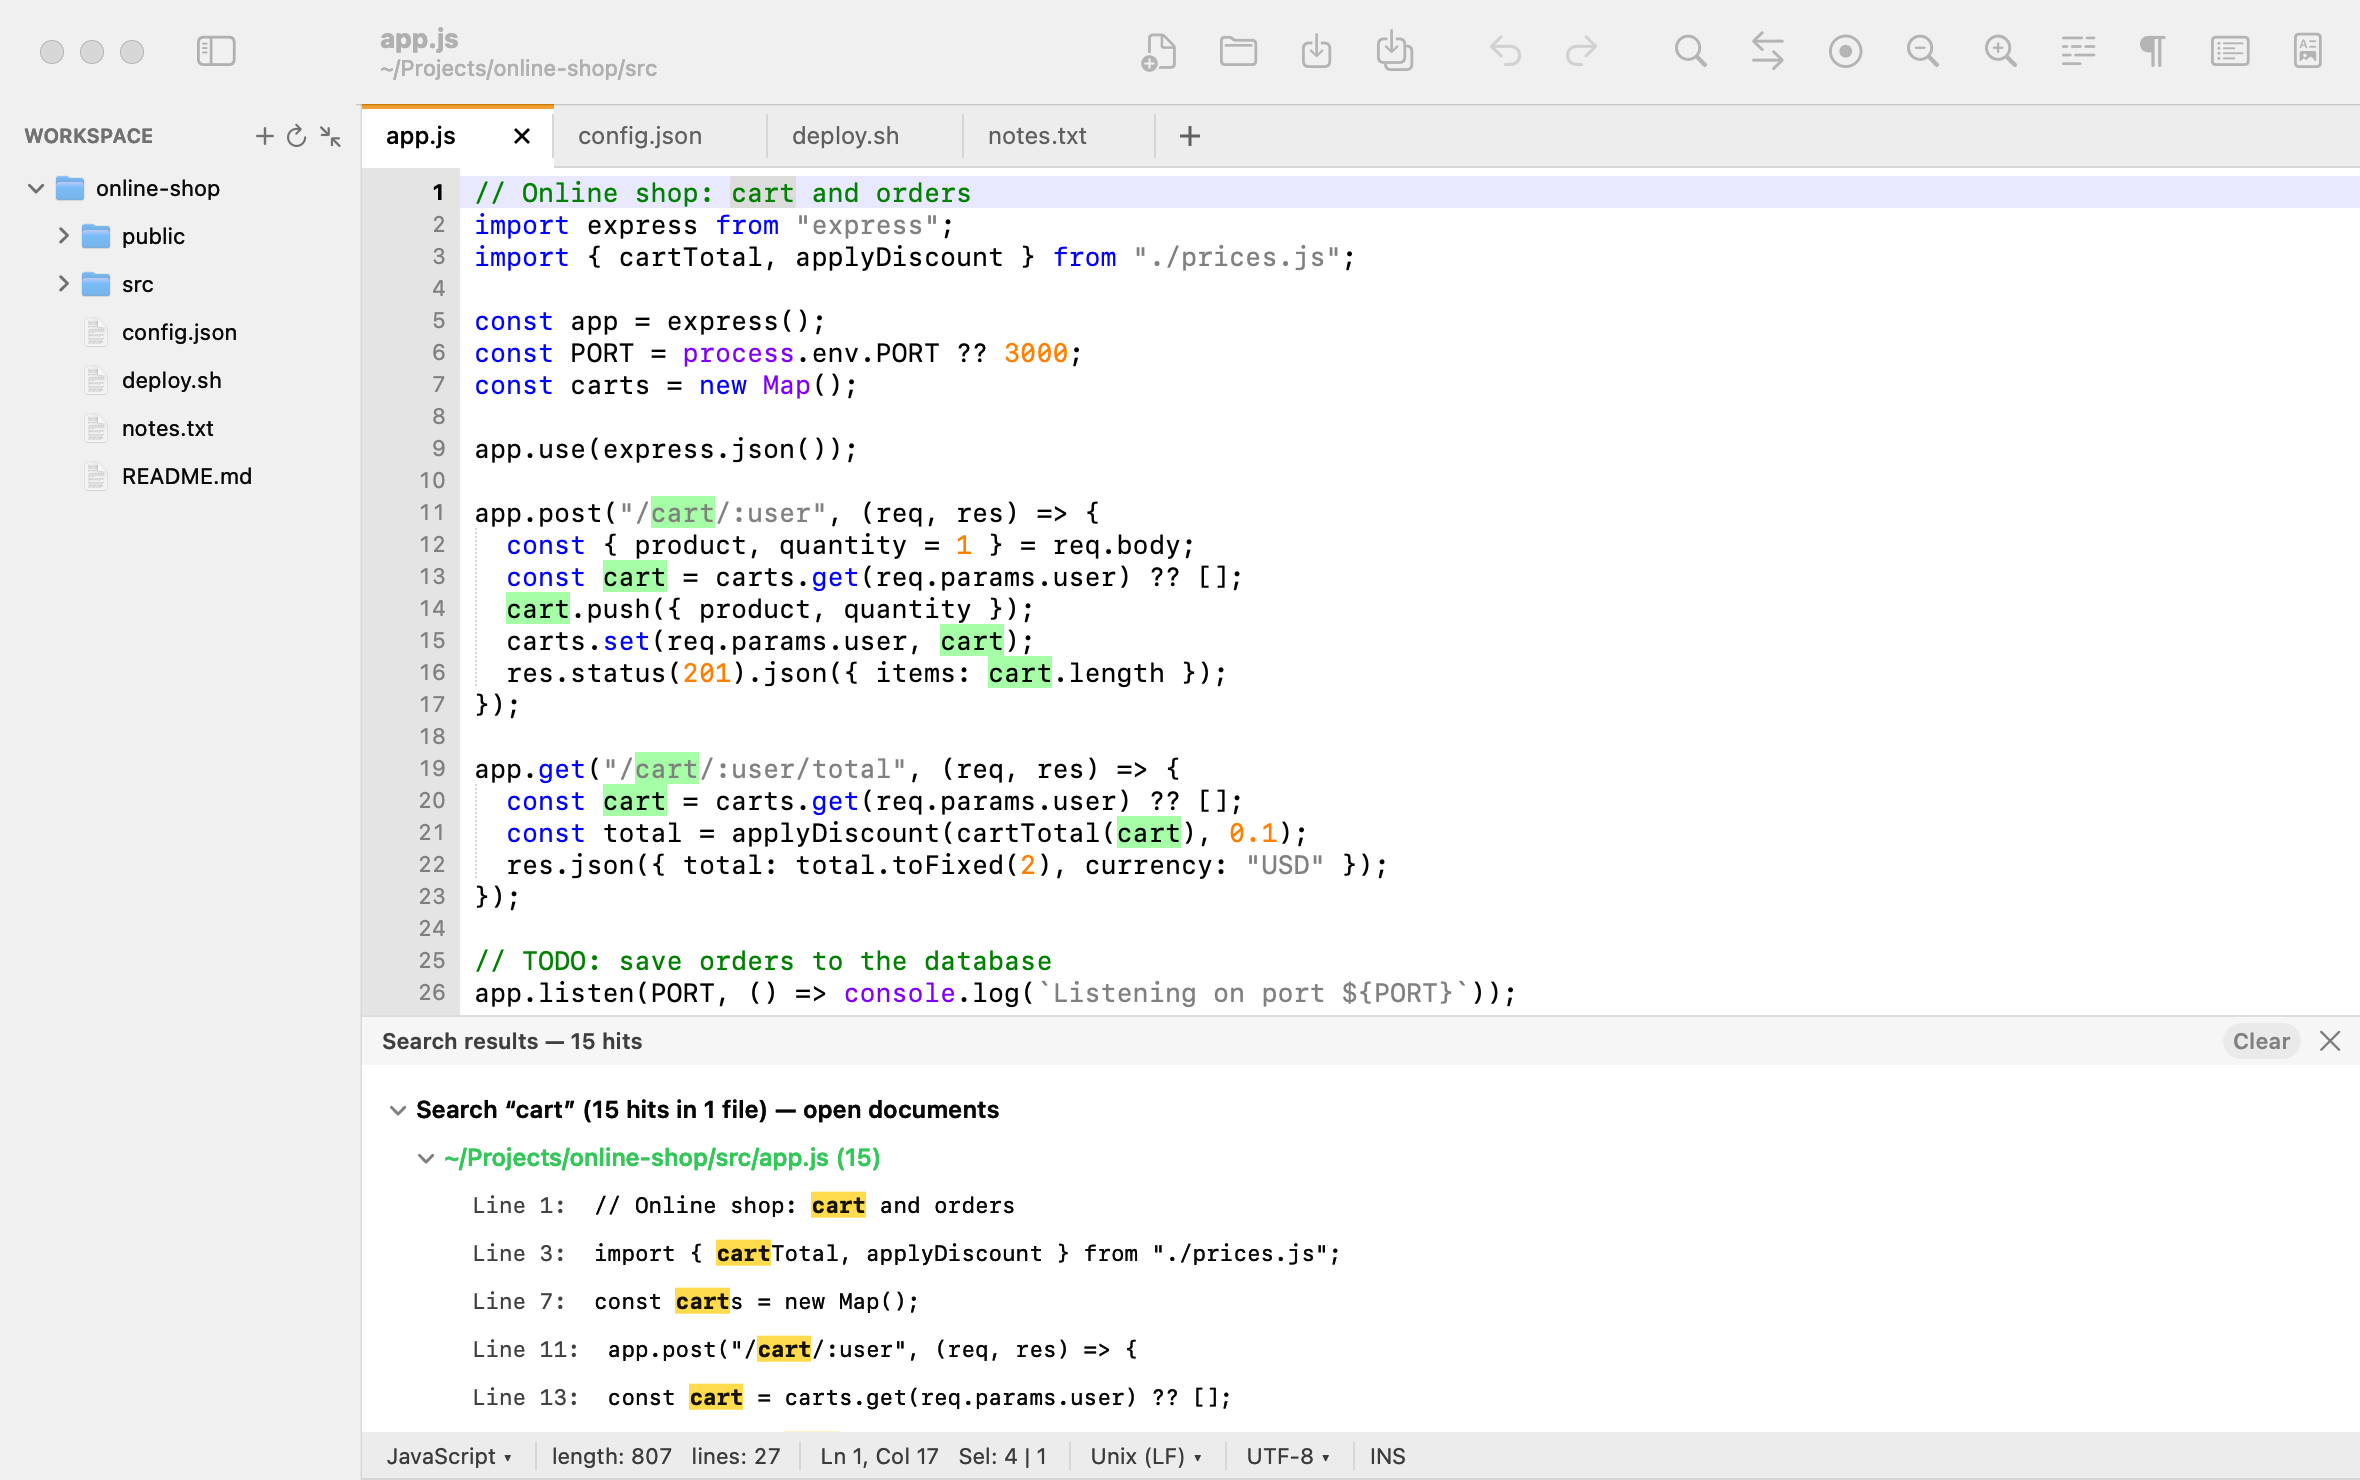Create a new document via toolbar icon

[1159, 51]
